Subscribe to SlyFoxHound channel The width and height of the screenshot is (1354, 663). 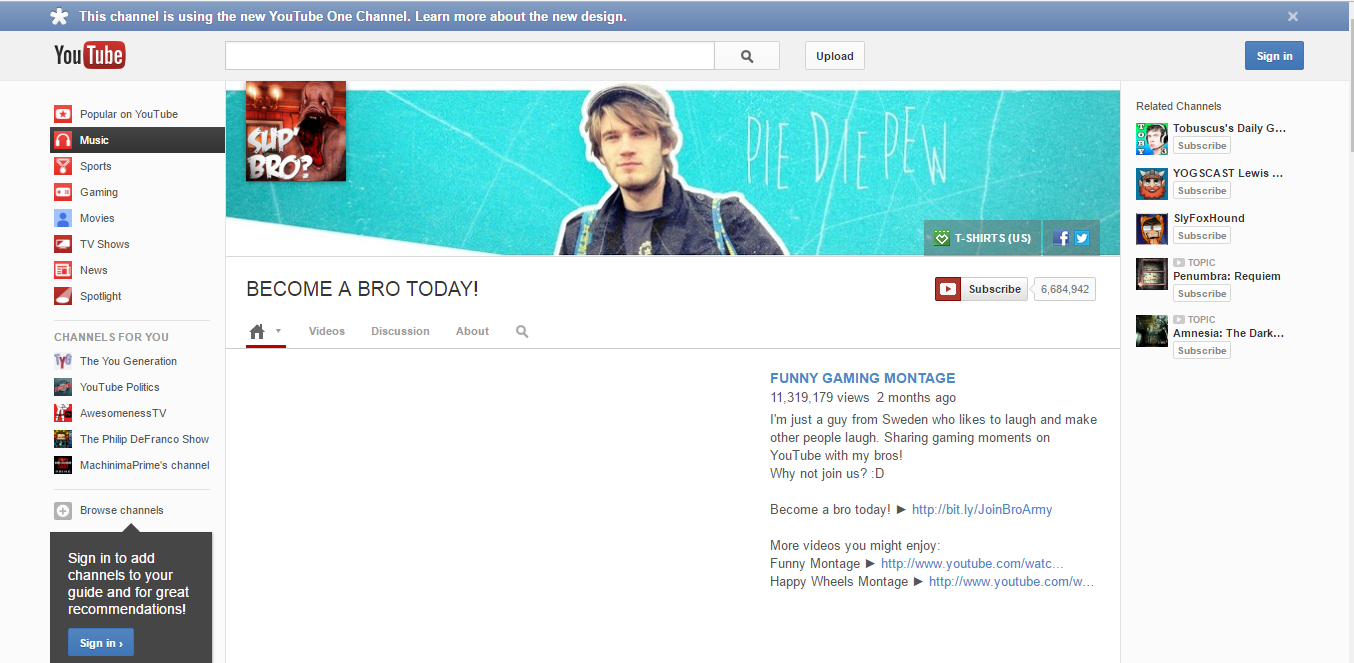pyautogui.click(x=1202, y=236)
